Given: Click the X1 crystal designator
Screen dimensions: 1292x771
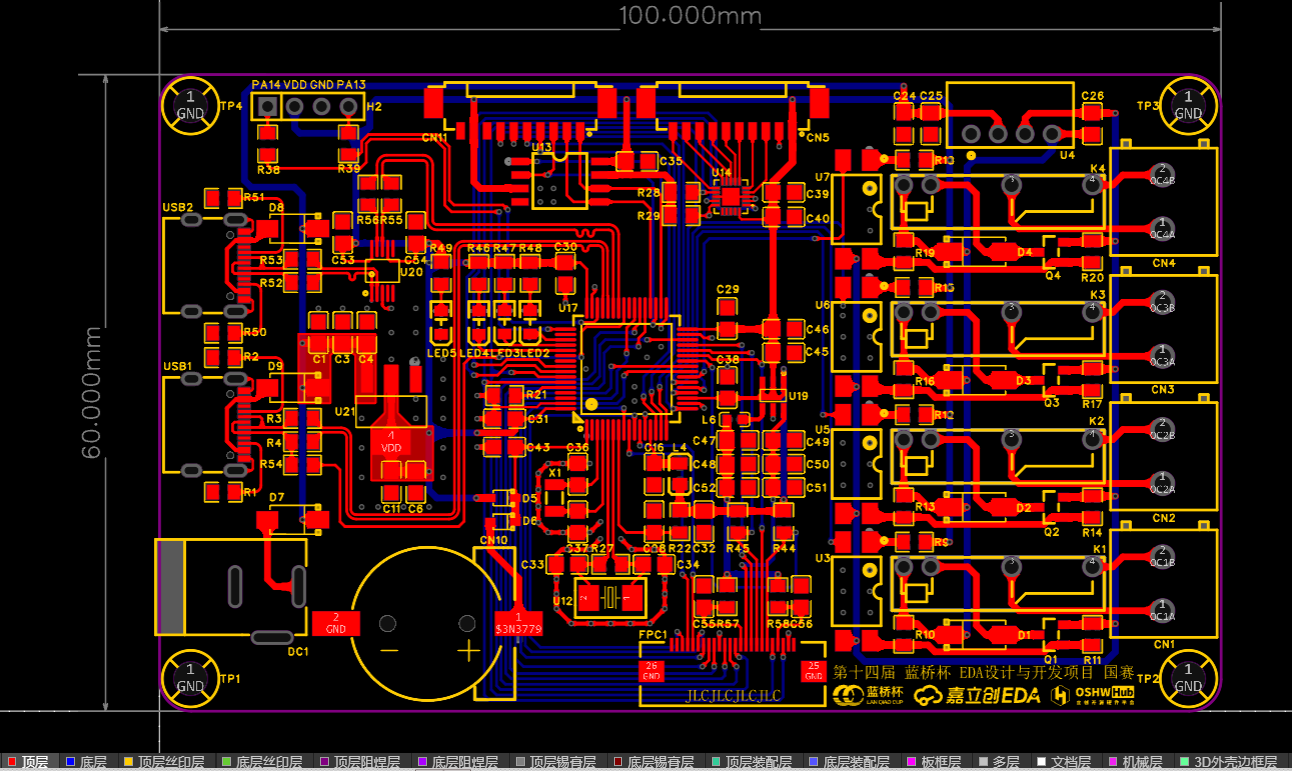Looking at the screenshot, I should (x=555, y=471).
